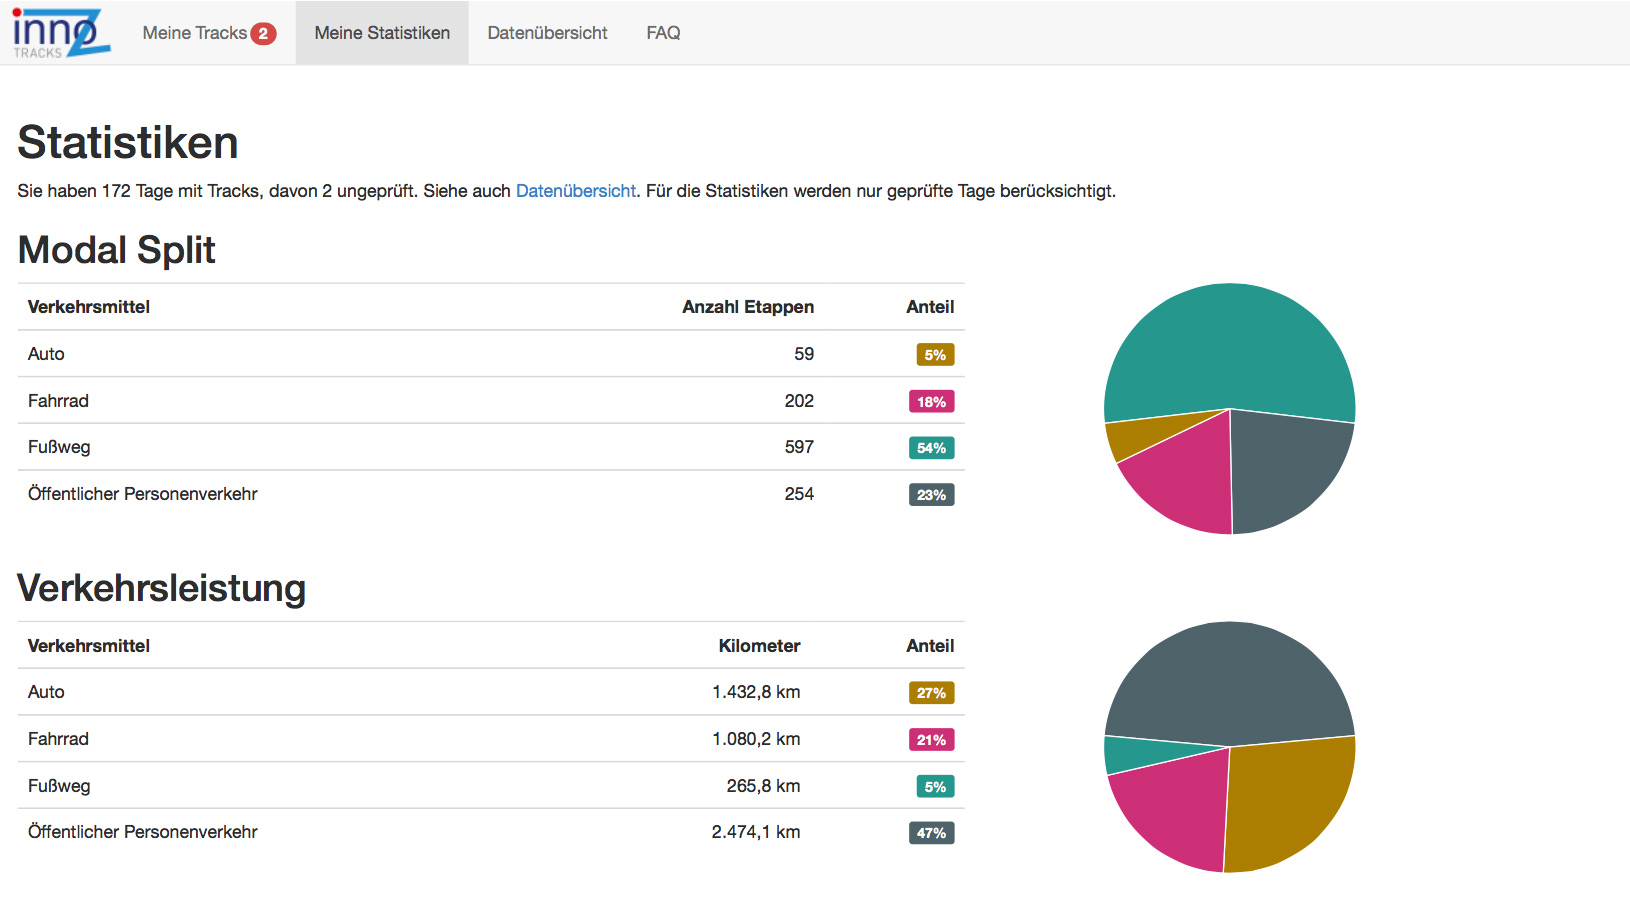This screenshot has height=900, width=1630.
Task: Click the value 59 for Auto
Action: coord(804,354)
